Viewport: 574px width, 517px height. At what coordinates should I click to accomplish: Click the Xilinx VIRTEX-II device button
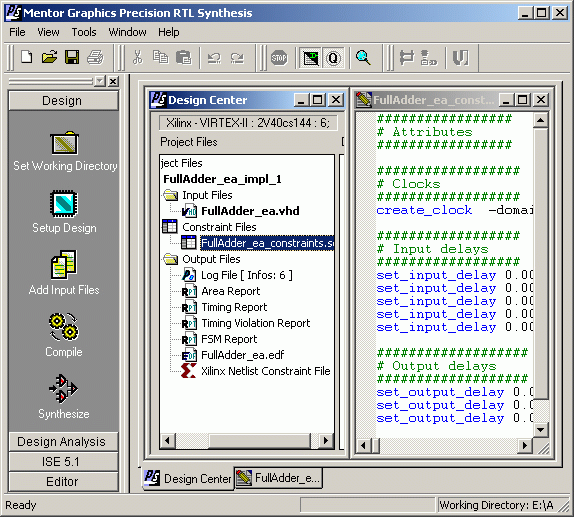[248, 123]
